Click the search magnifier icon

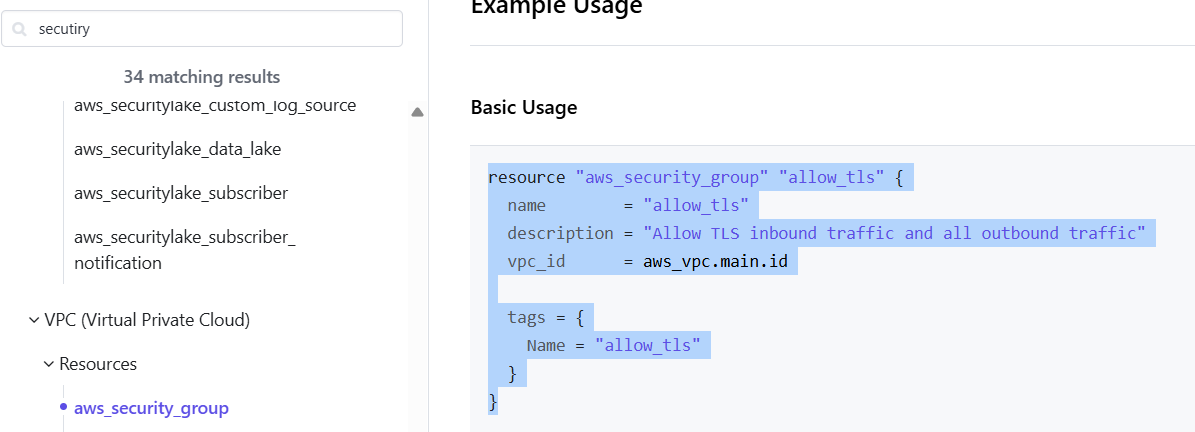pyautogui.click(x=20, y=30)
